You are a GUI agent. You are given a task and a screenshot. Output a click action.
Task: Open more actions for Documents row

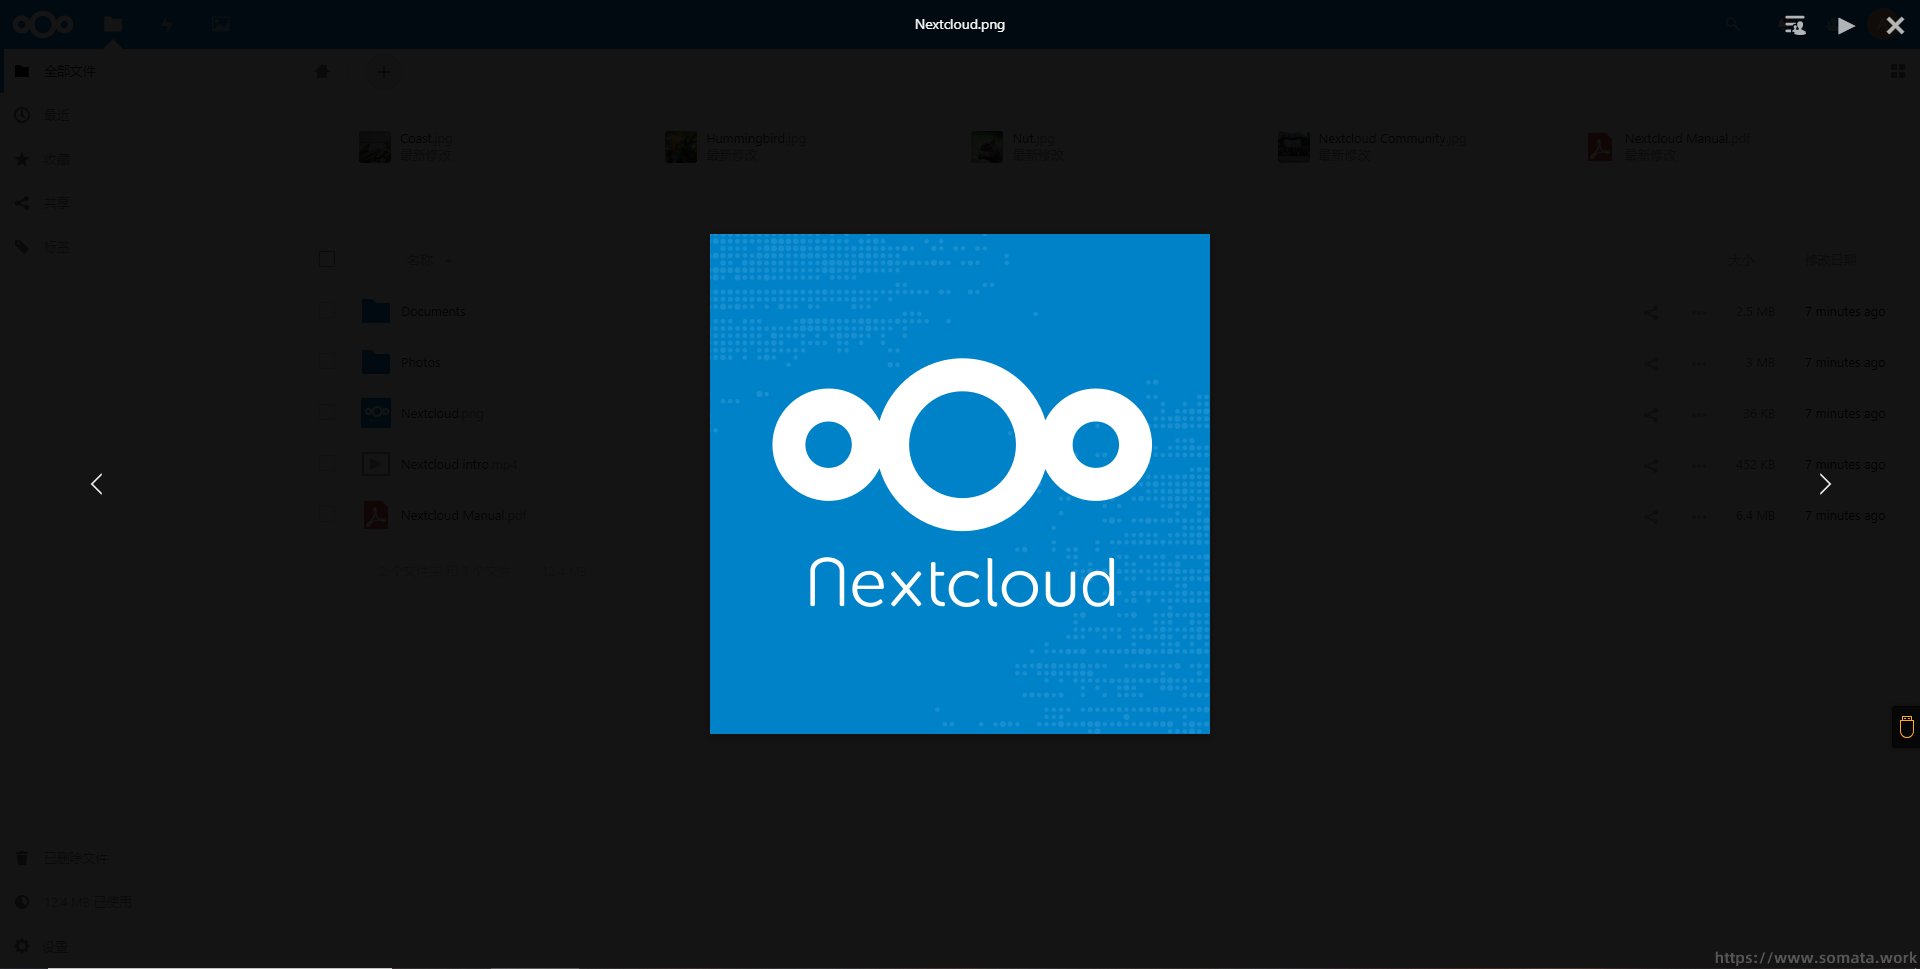click(1699, 312)
